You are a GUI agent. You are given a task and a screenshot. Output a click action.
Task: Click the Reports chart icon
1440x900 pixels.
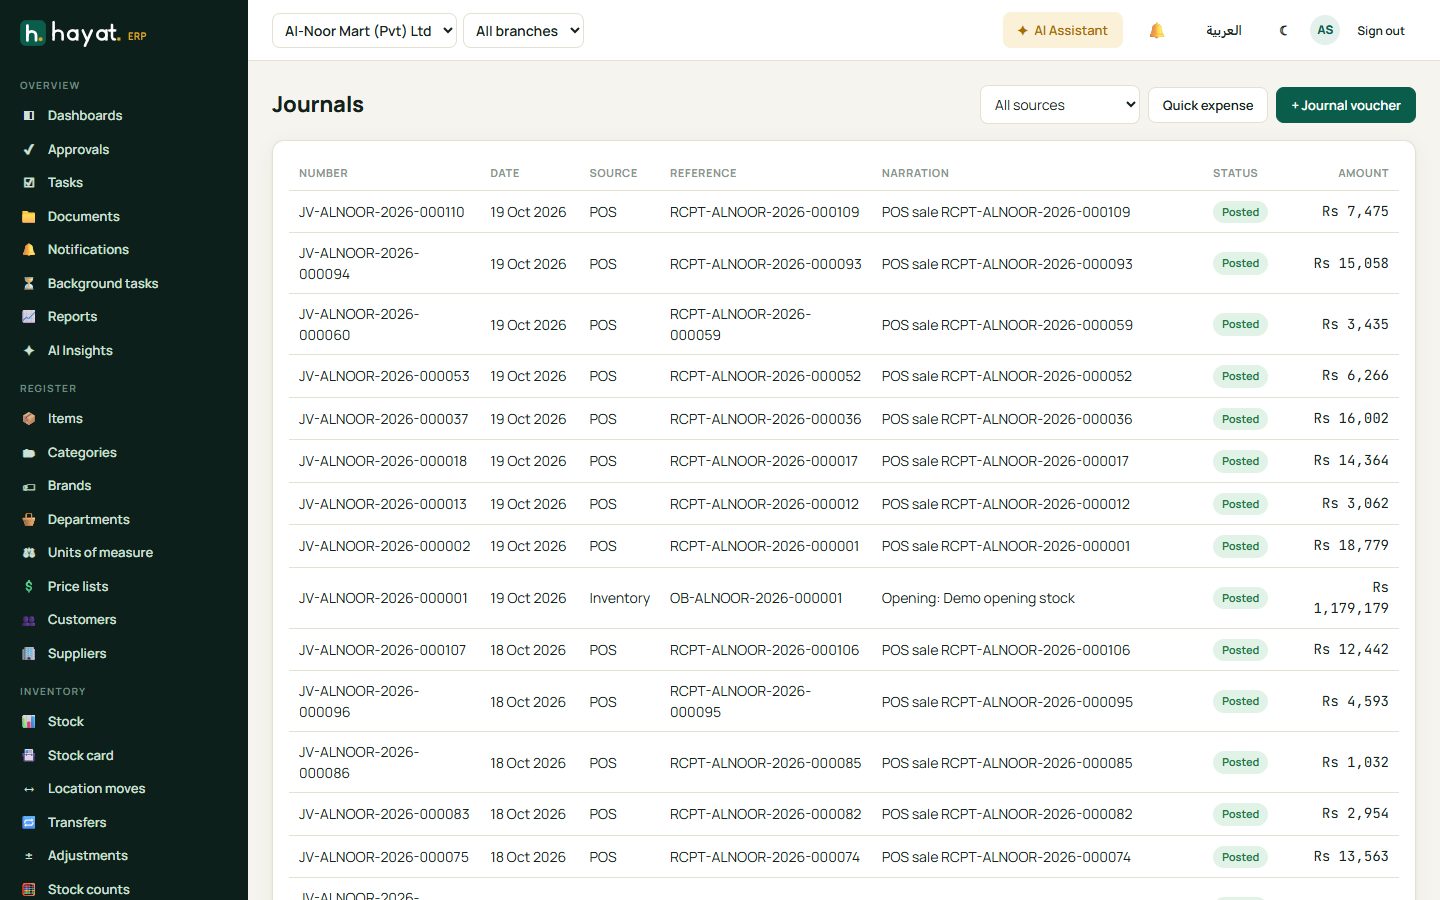tap(29, 317)
